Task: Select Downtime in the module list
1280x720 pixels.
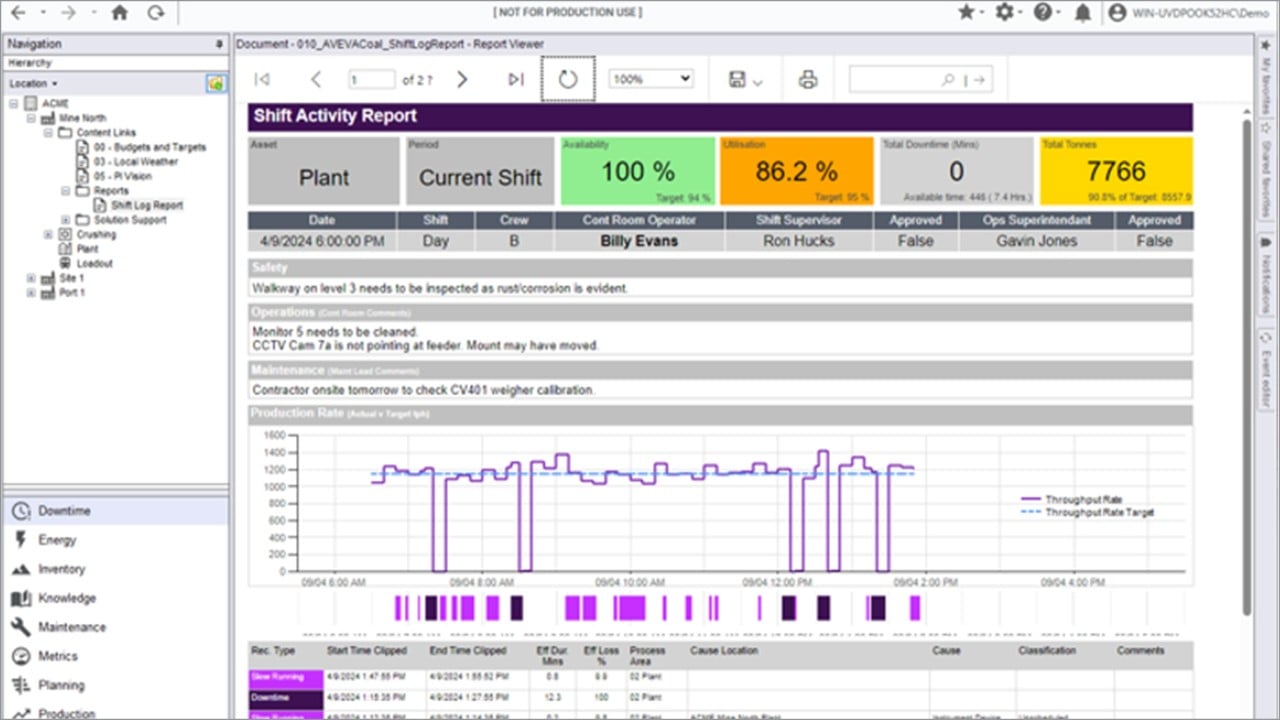Action: click(64, 511)
